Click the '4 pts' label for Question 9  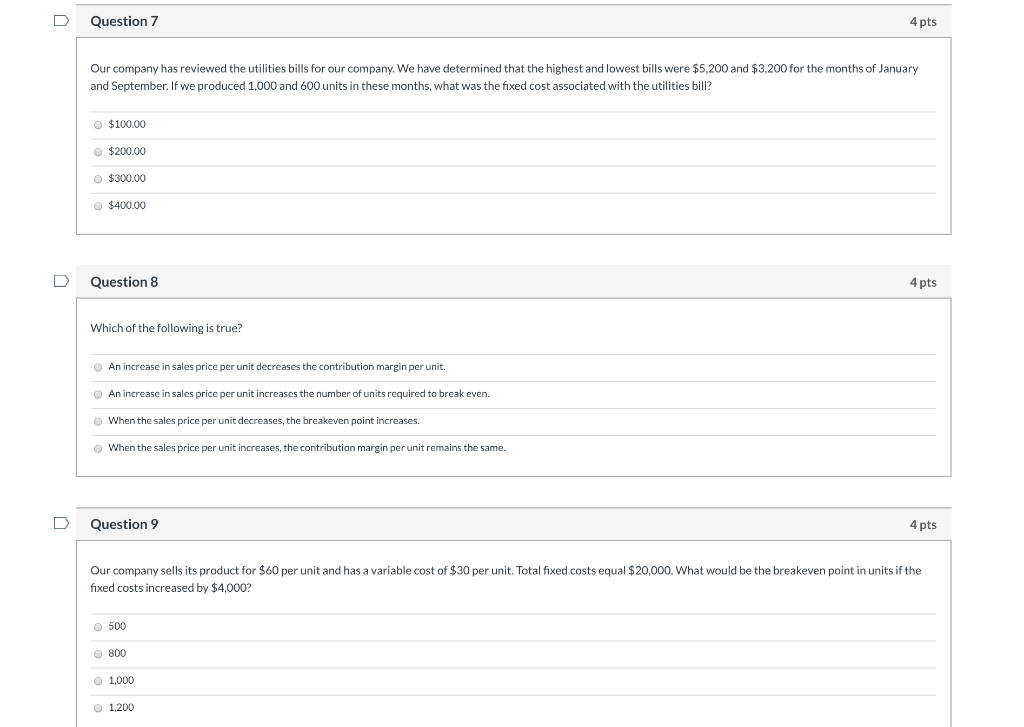(x=923, y=525)
